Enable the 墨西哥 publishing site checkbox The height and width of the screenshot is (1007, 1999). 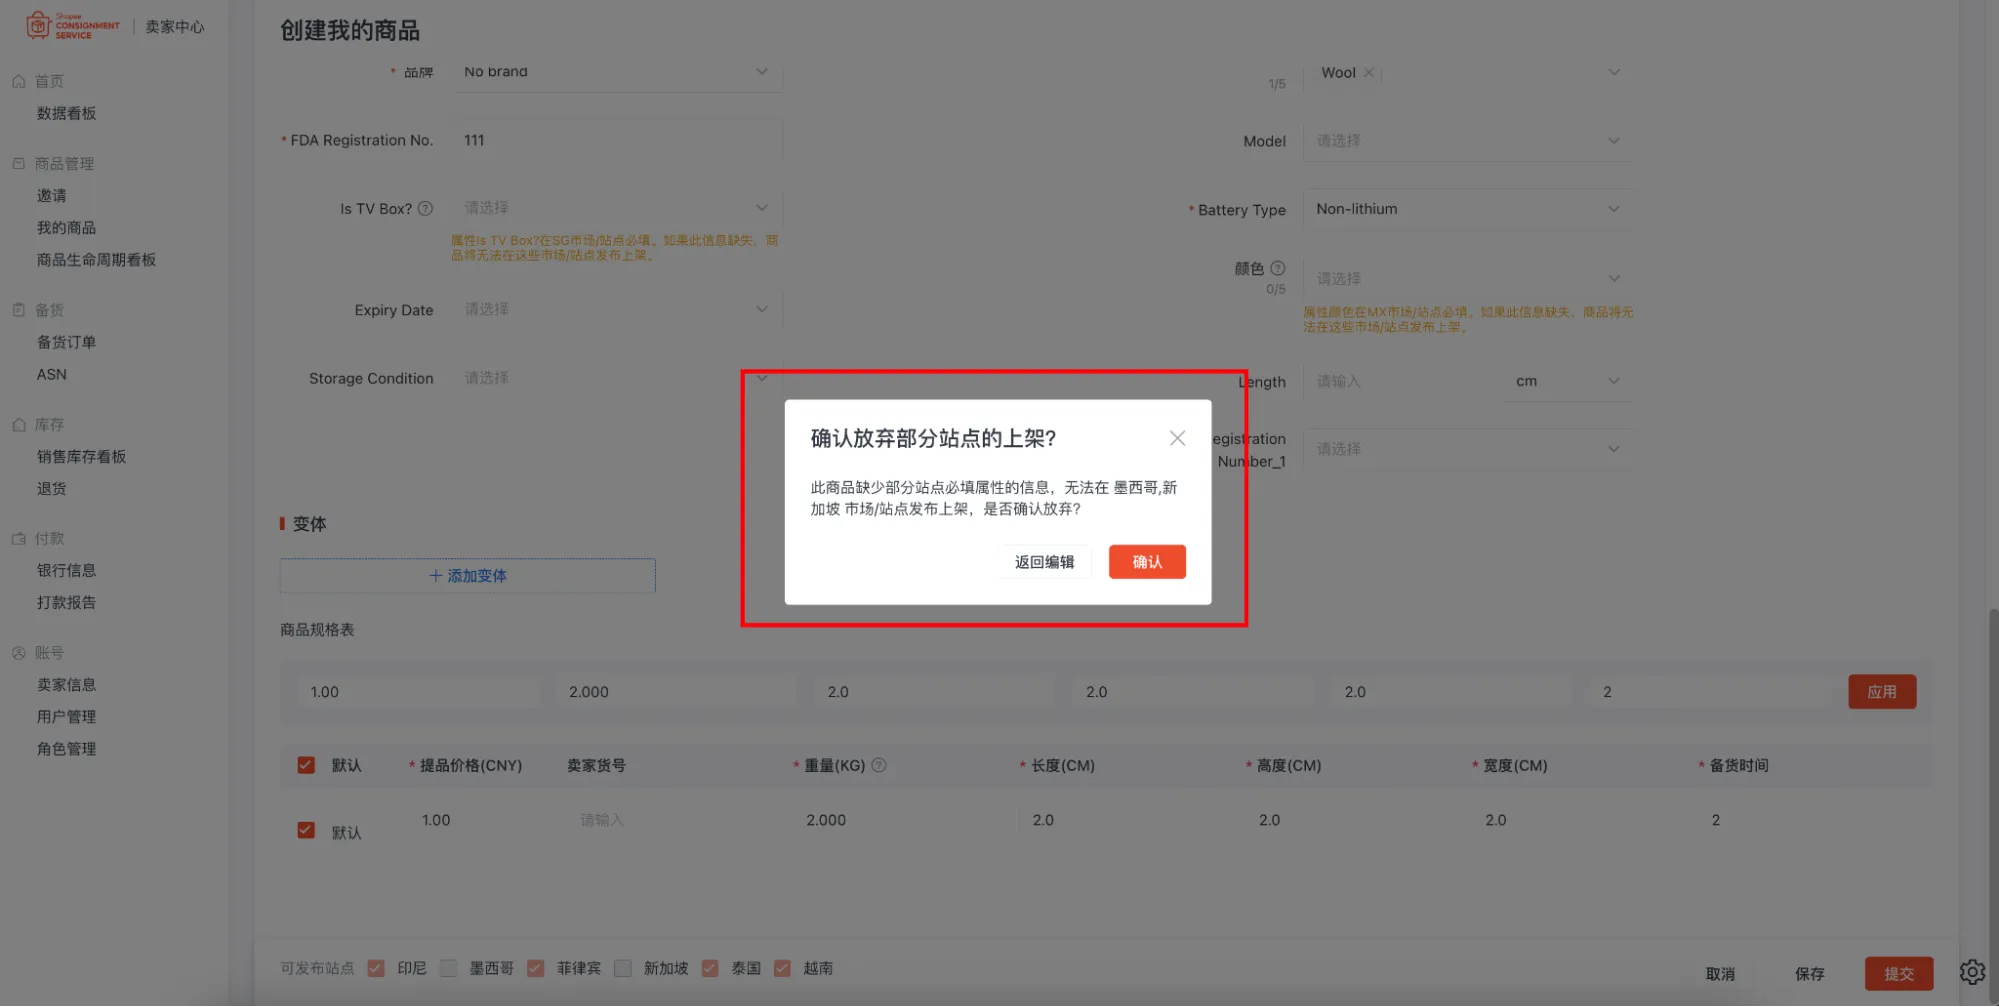448,967
